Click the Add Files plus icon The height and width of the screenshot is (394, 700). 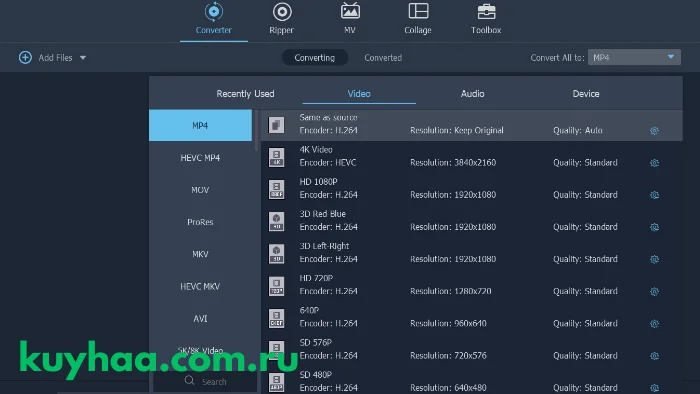[25, 58]
